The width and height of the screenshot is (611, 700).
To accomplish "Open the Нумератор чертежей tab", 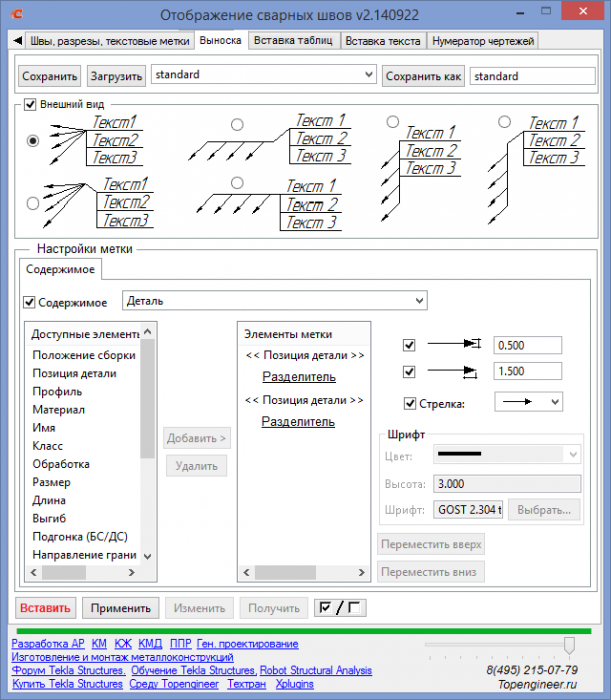I will tap(482, 41).
